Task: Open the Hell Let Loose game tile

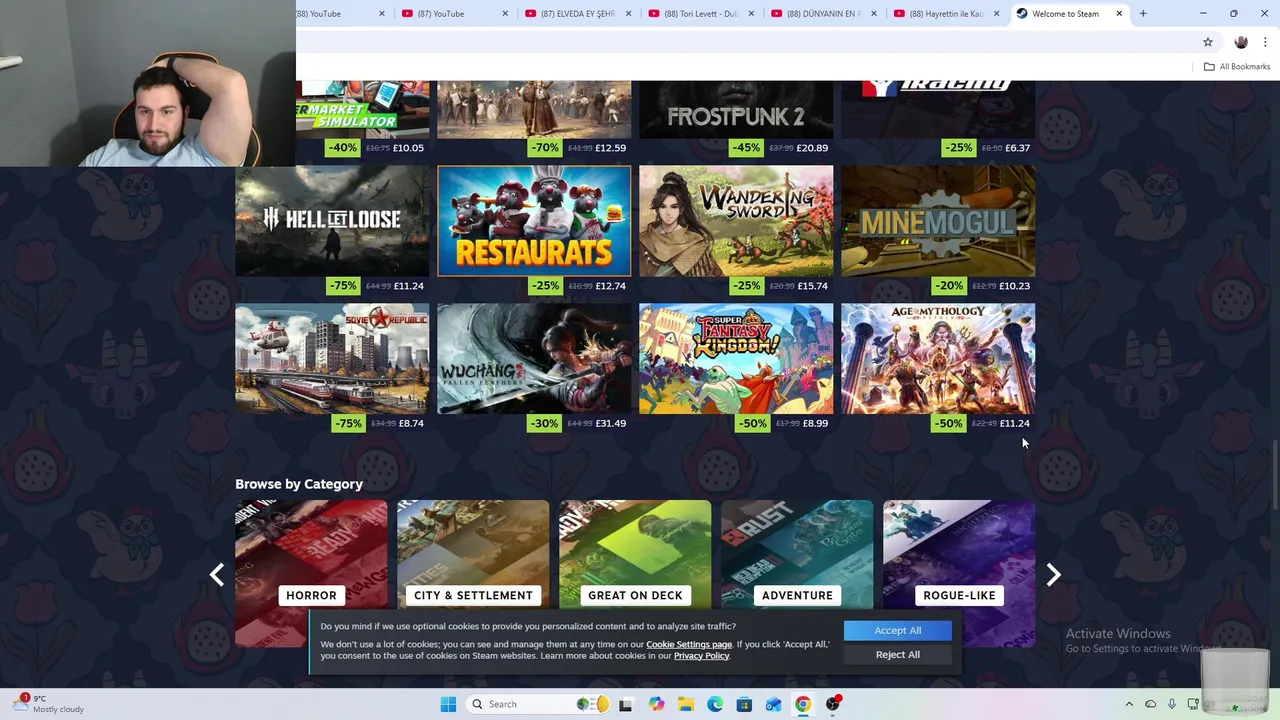Action: coord(332,221)
